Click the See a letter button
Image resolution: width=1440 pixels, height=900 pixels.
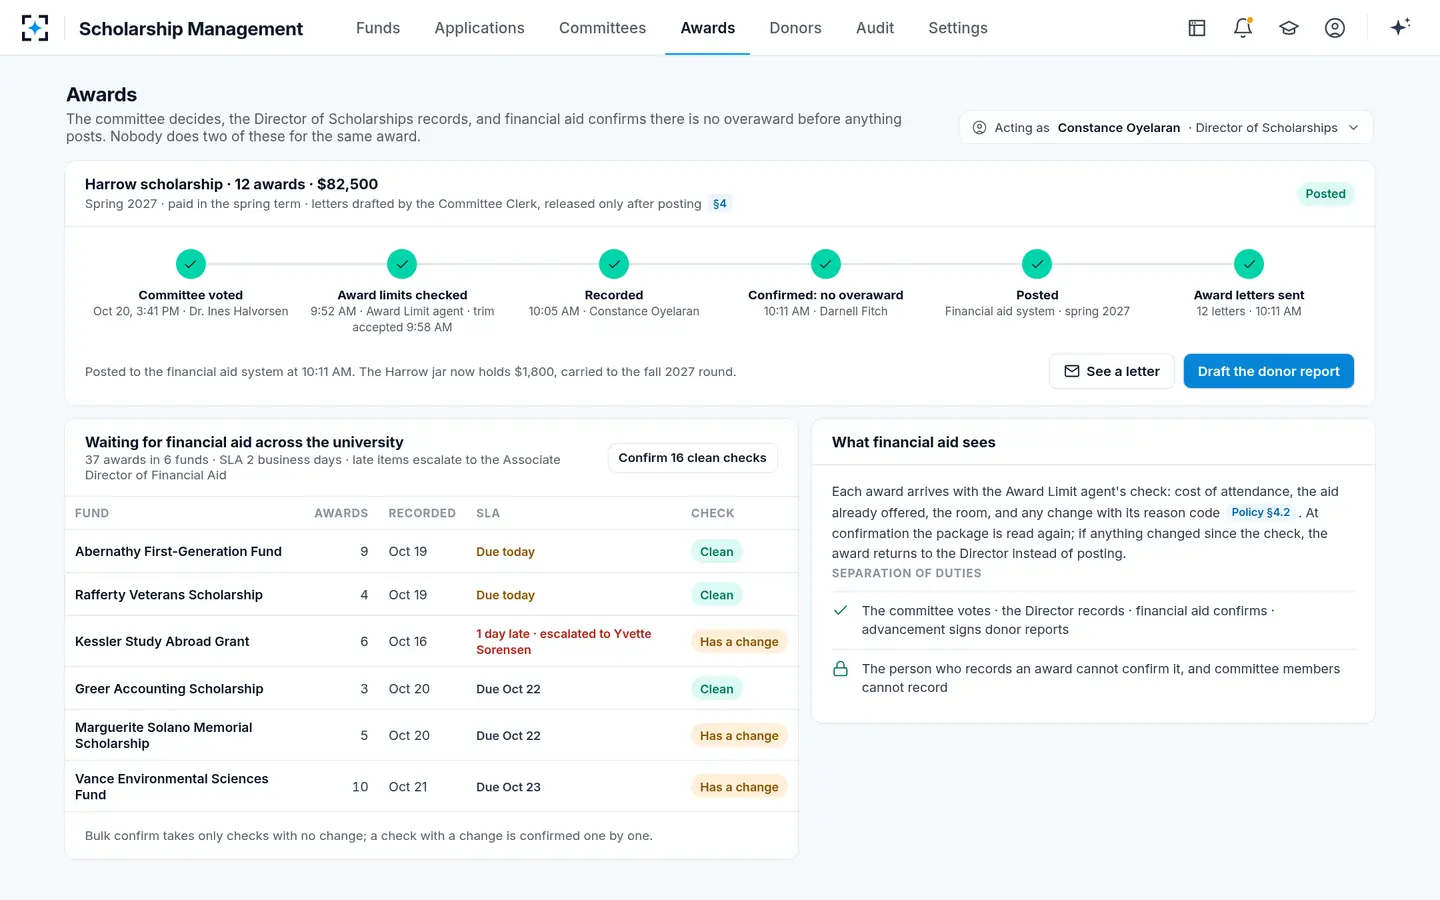1111,371
